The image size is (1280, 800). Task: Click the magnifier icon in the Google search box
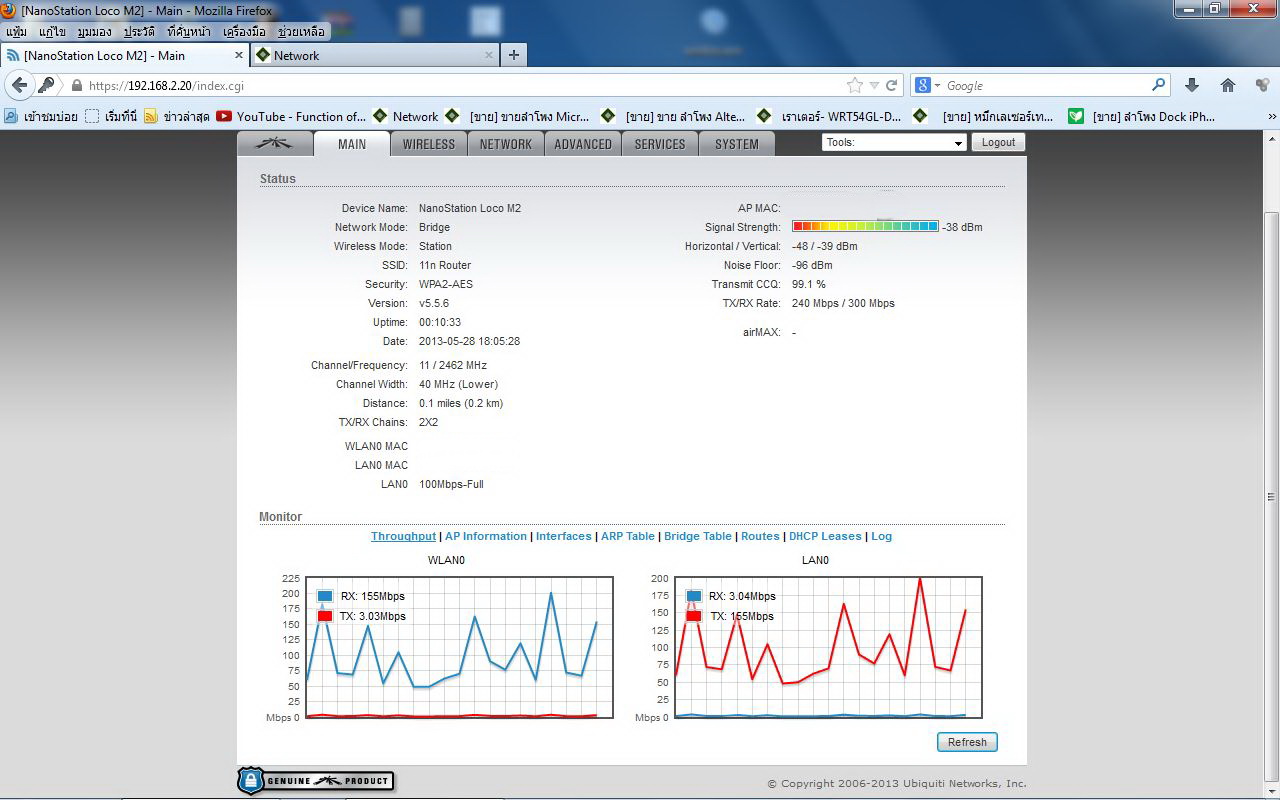[1159, 85]
